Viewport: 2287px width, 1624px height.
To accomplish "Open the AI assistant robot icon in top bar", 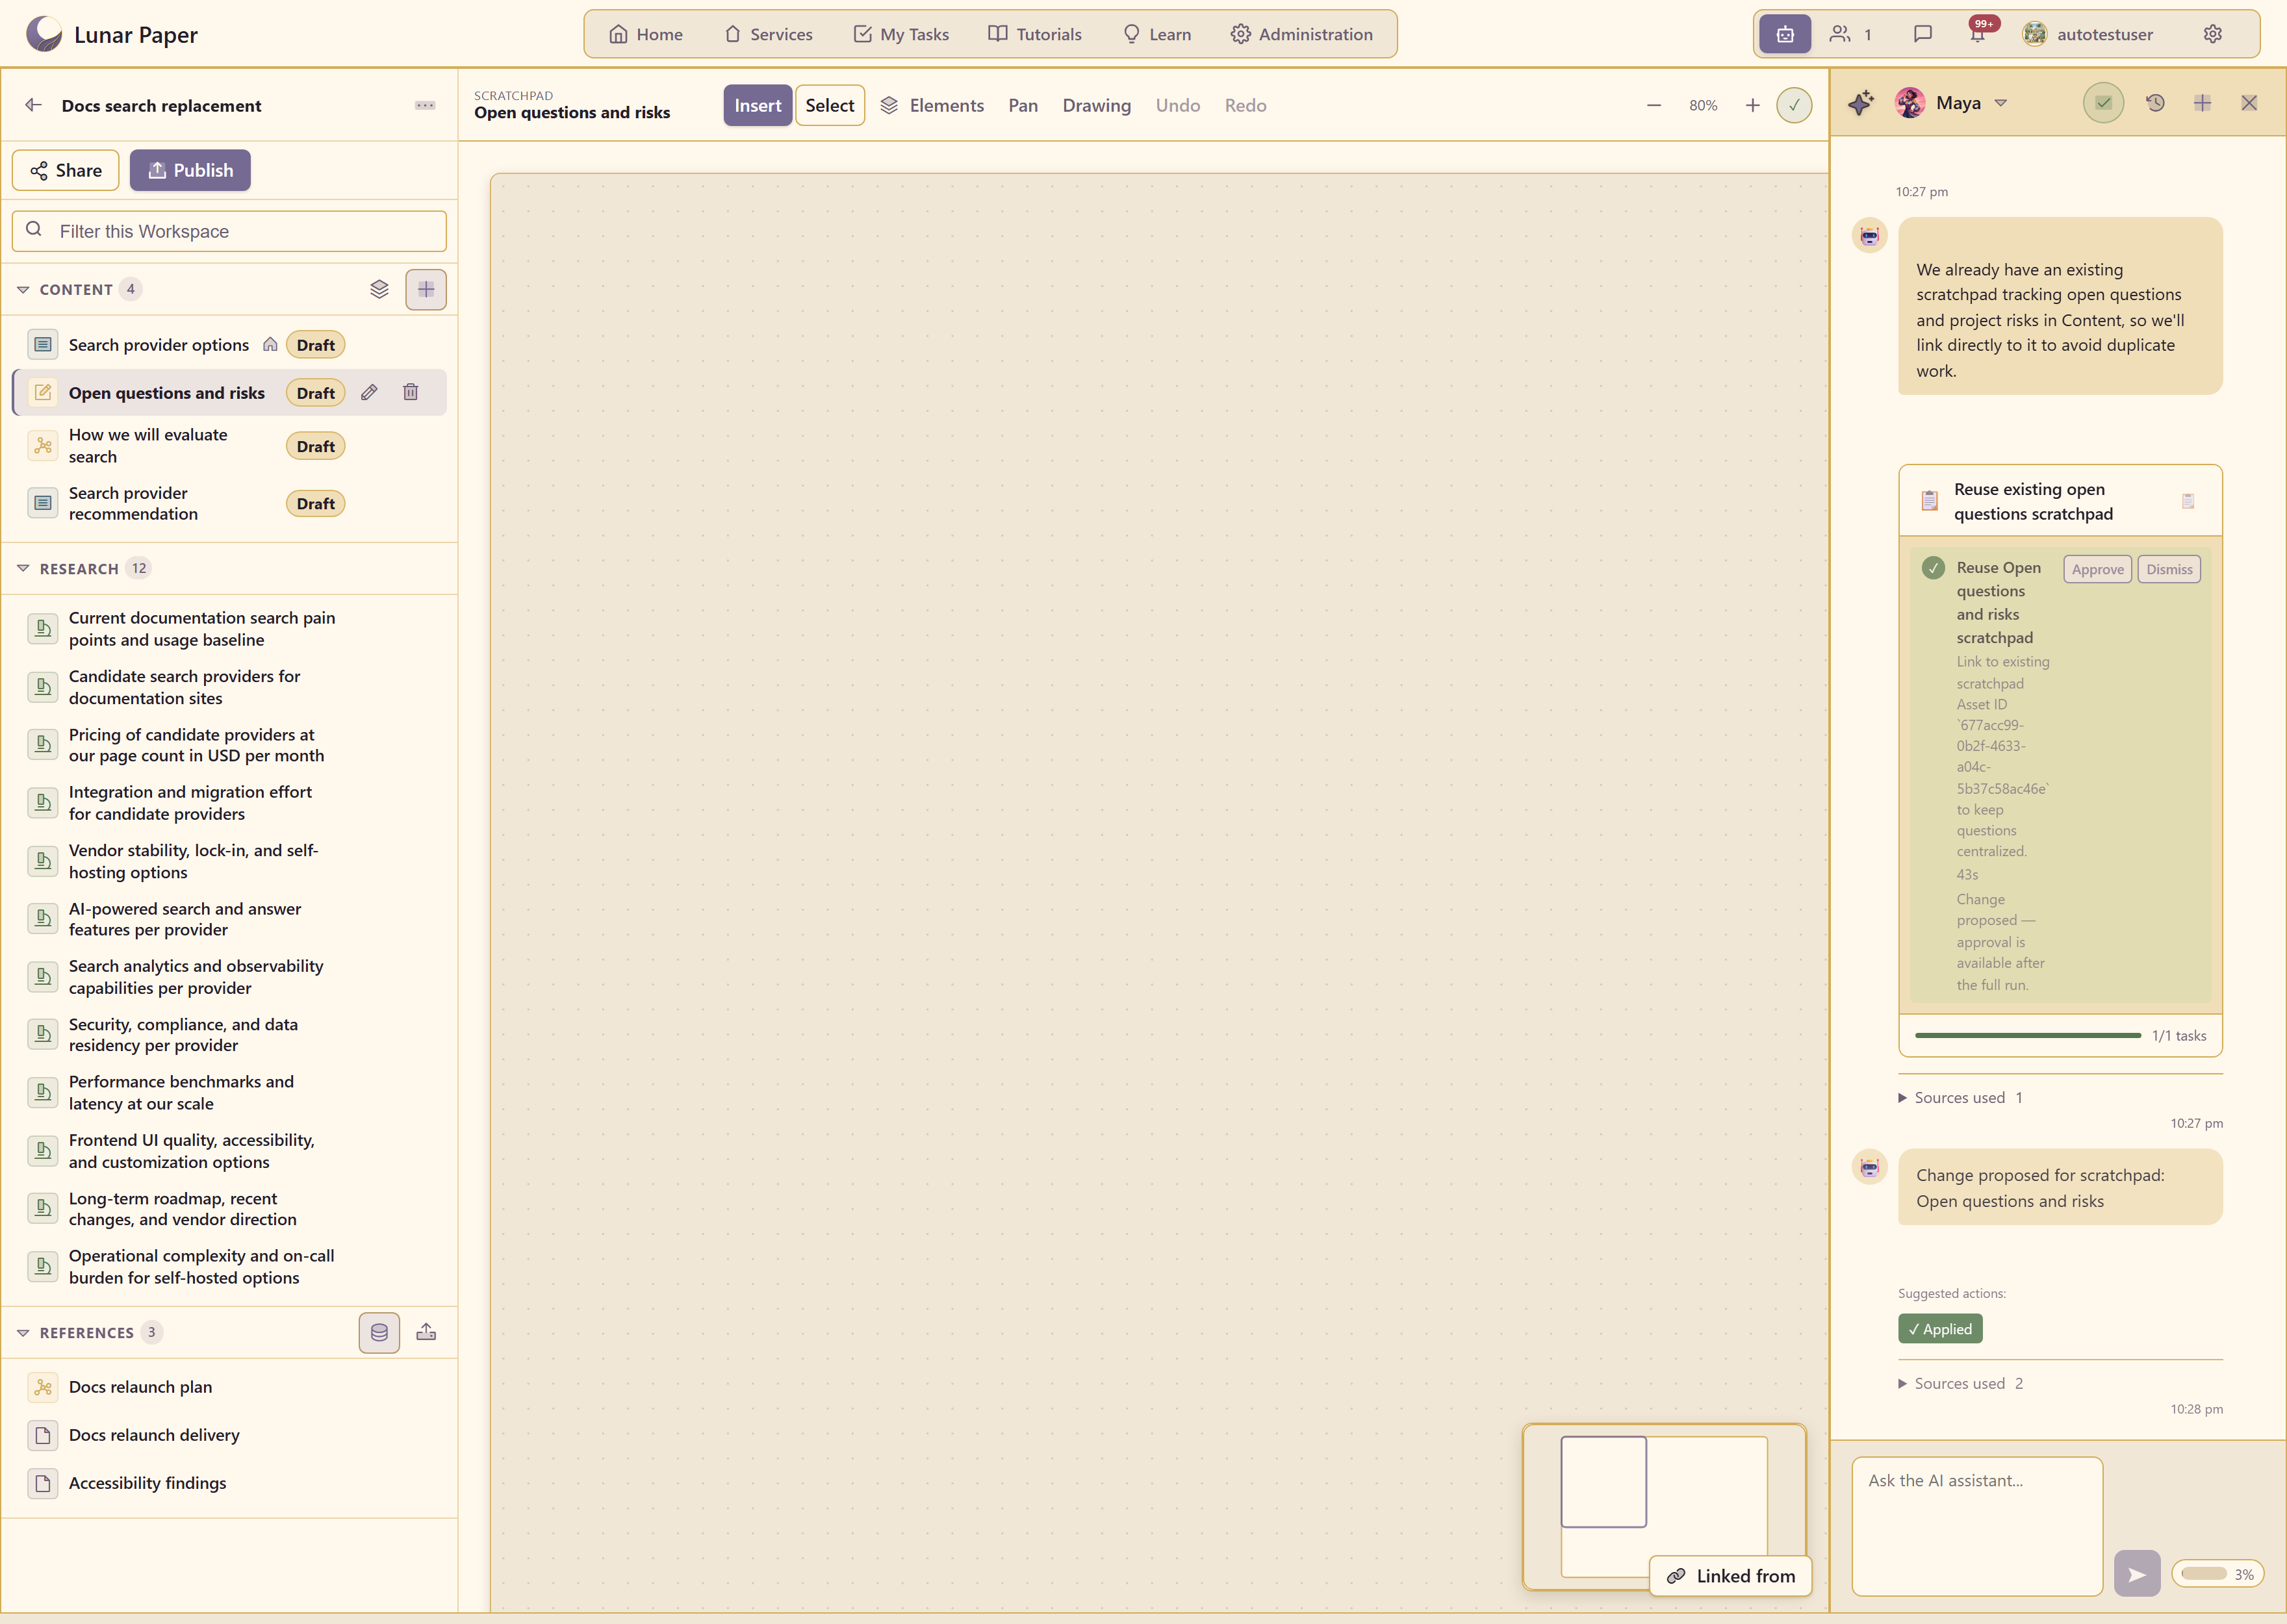I will pyautogui.click(x=1785, y=34).
